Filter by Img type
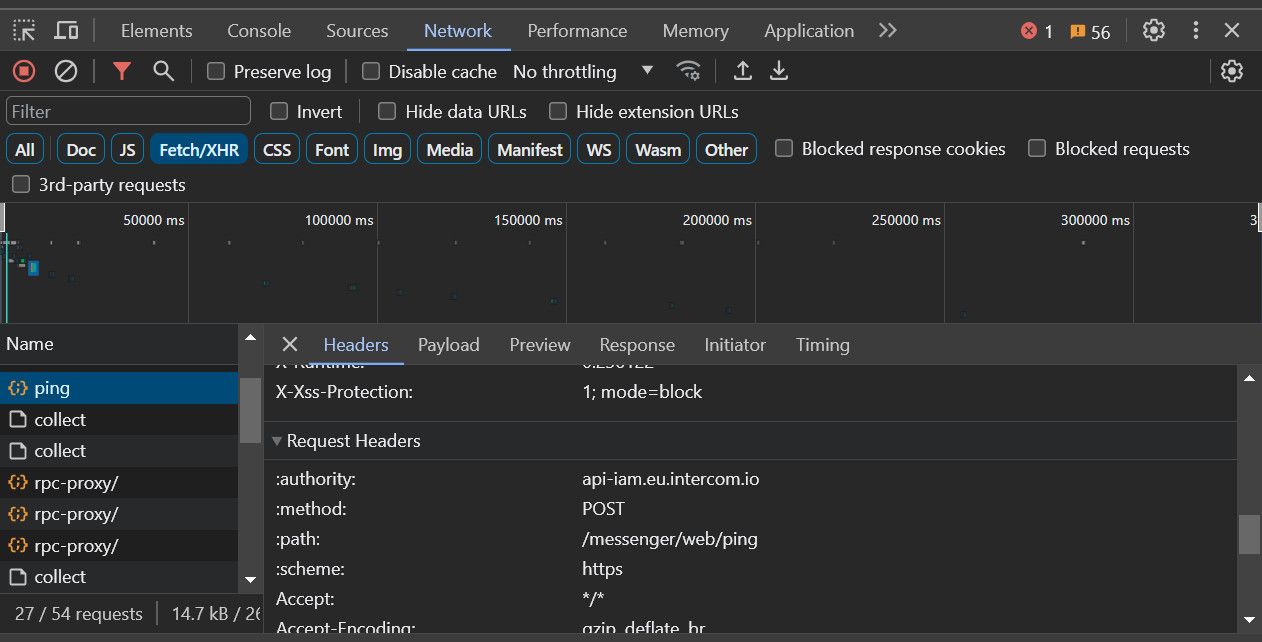Image resolution: width=1262 pixels, height=642 pixels. [x=387, y=150]
